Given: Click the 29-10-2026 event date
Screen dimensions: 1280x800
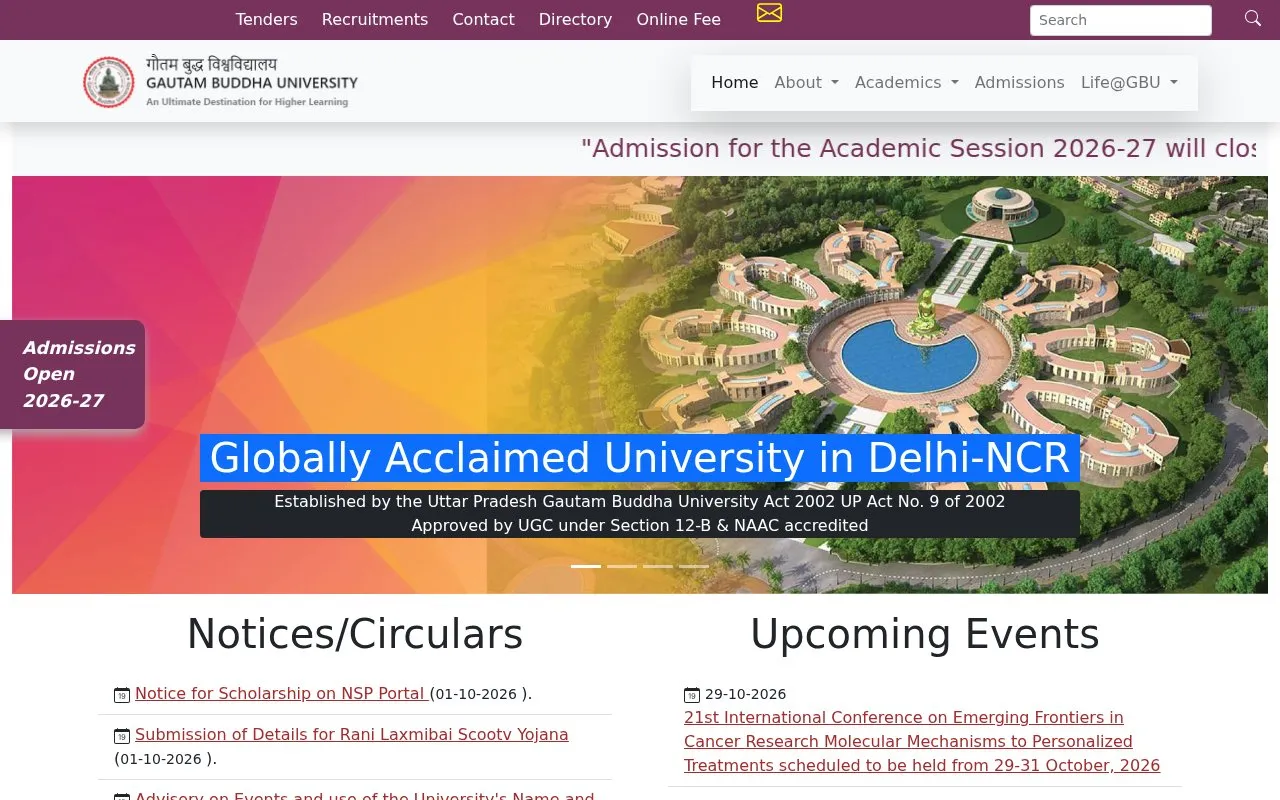Looking at the screenshot, I should click(x=745, y=694).
